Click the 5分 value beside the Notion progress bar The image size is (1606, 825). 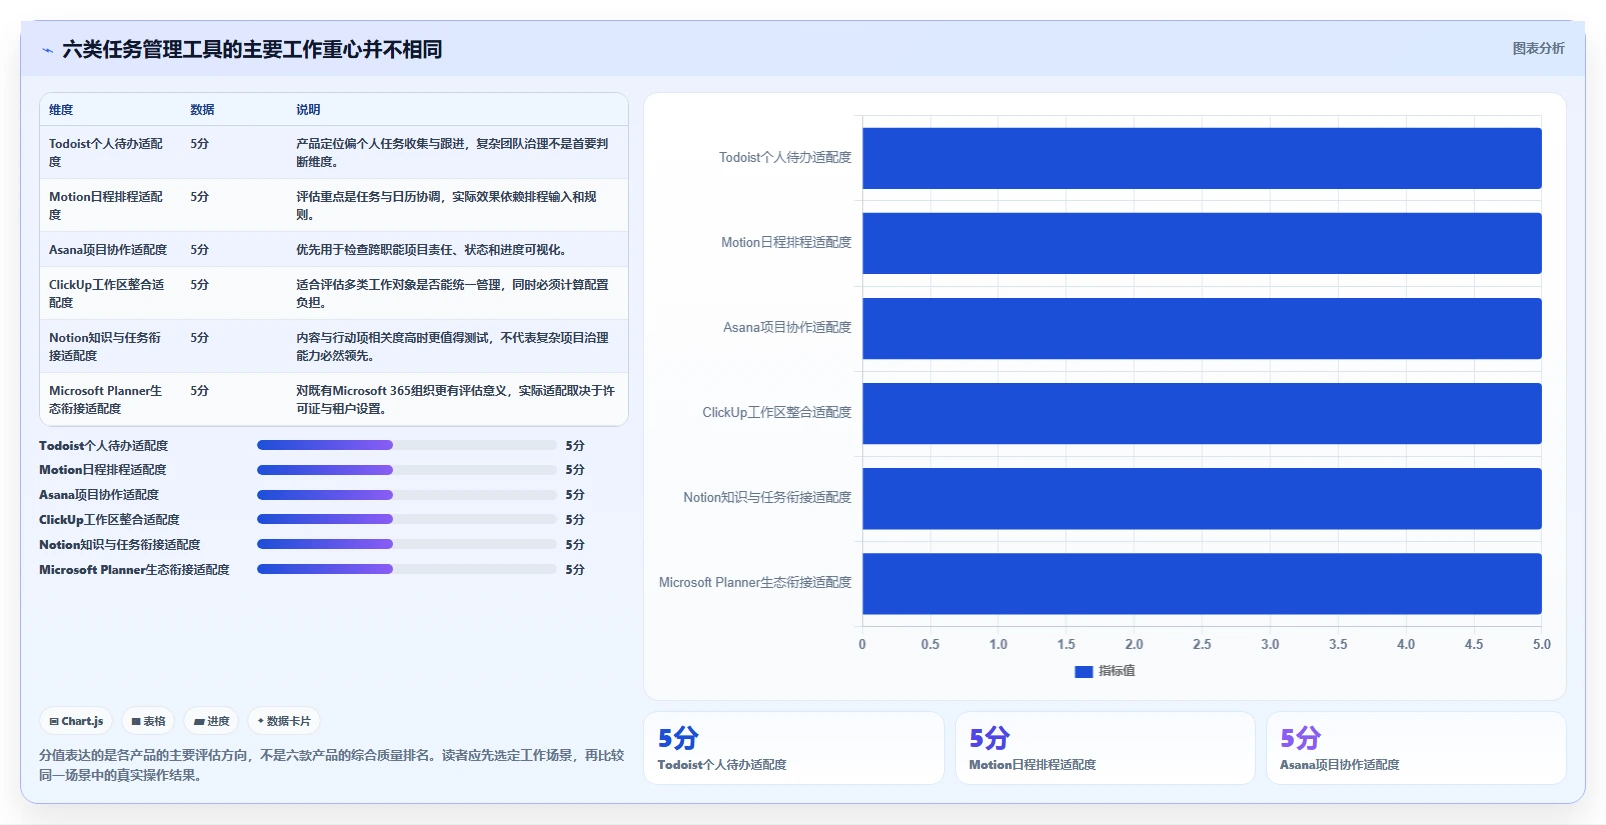tap(575, 545)
